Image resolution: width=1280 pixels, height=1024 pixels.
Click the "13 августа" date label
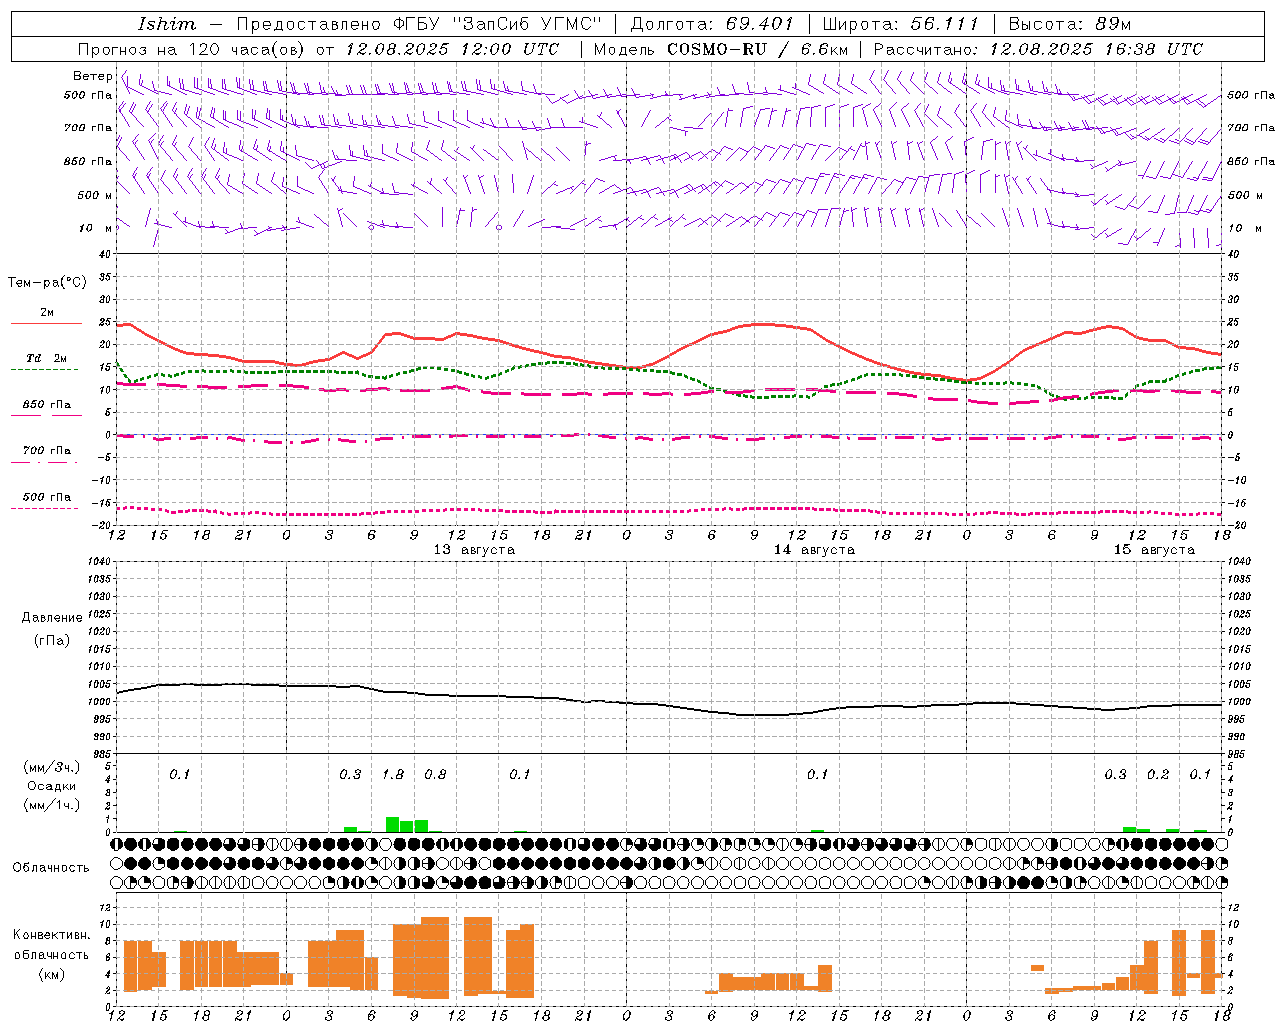click(474, 550)
